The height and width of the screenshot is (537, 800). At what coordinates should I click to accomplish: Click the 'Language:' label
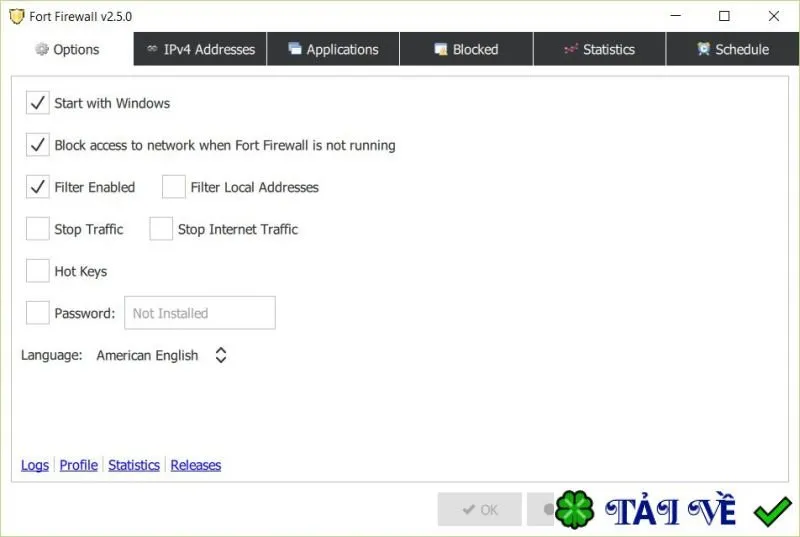[52, 355]
